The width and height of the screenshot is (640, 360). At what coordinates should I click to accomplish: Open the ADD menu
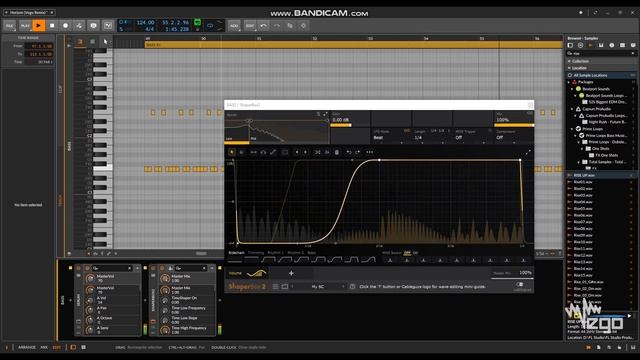point(234,26)
